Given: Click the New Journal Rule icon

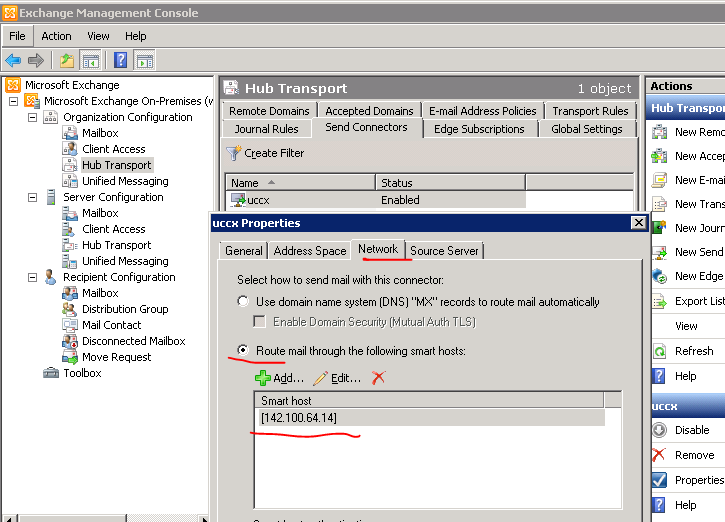Looking at the screenshot, I should 659,227.
